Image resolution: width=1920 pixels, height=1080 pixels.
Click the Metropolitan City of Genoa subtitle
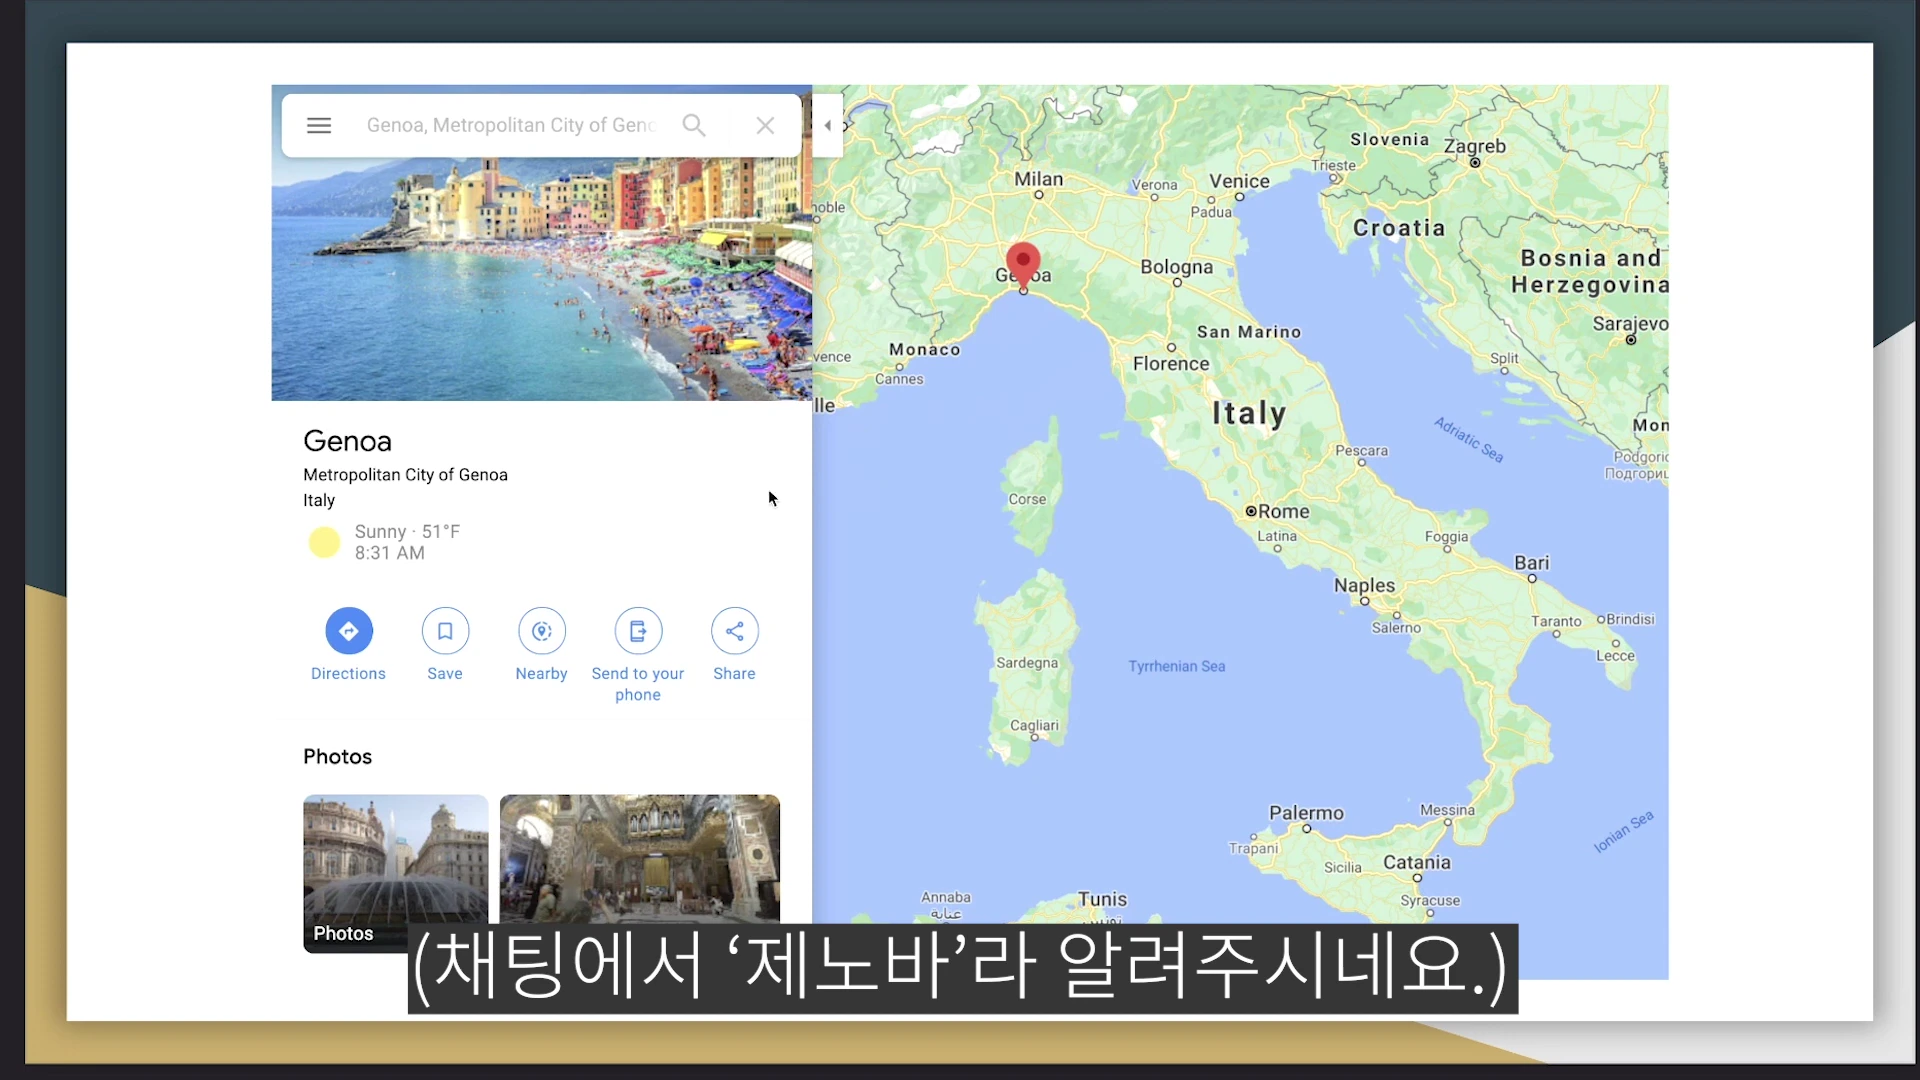[405, 475]
